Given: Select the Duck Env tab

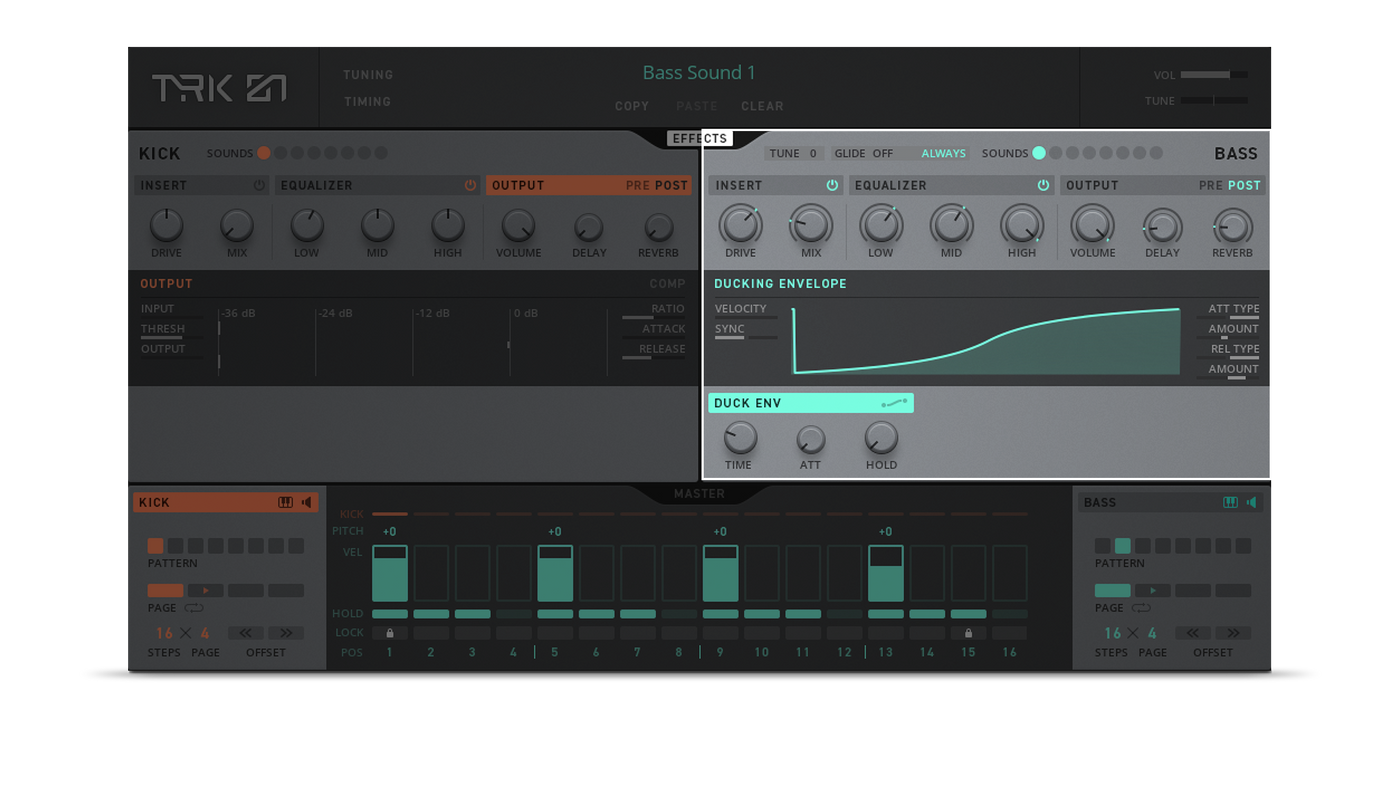Looking at the screenshot, I should 811,403.
